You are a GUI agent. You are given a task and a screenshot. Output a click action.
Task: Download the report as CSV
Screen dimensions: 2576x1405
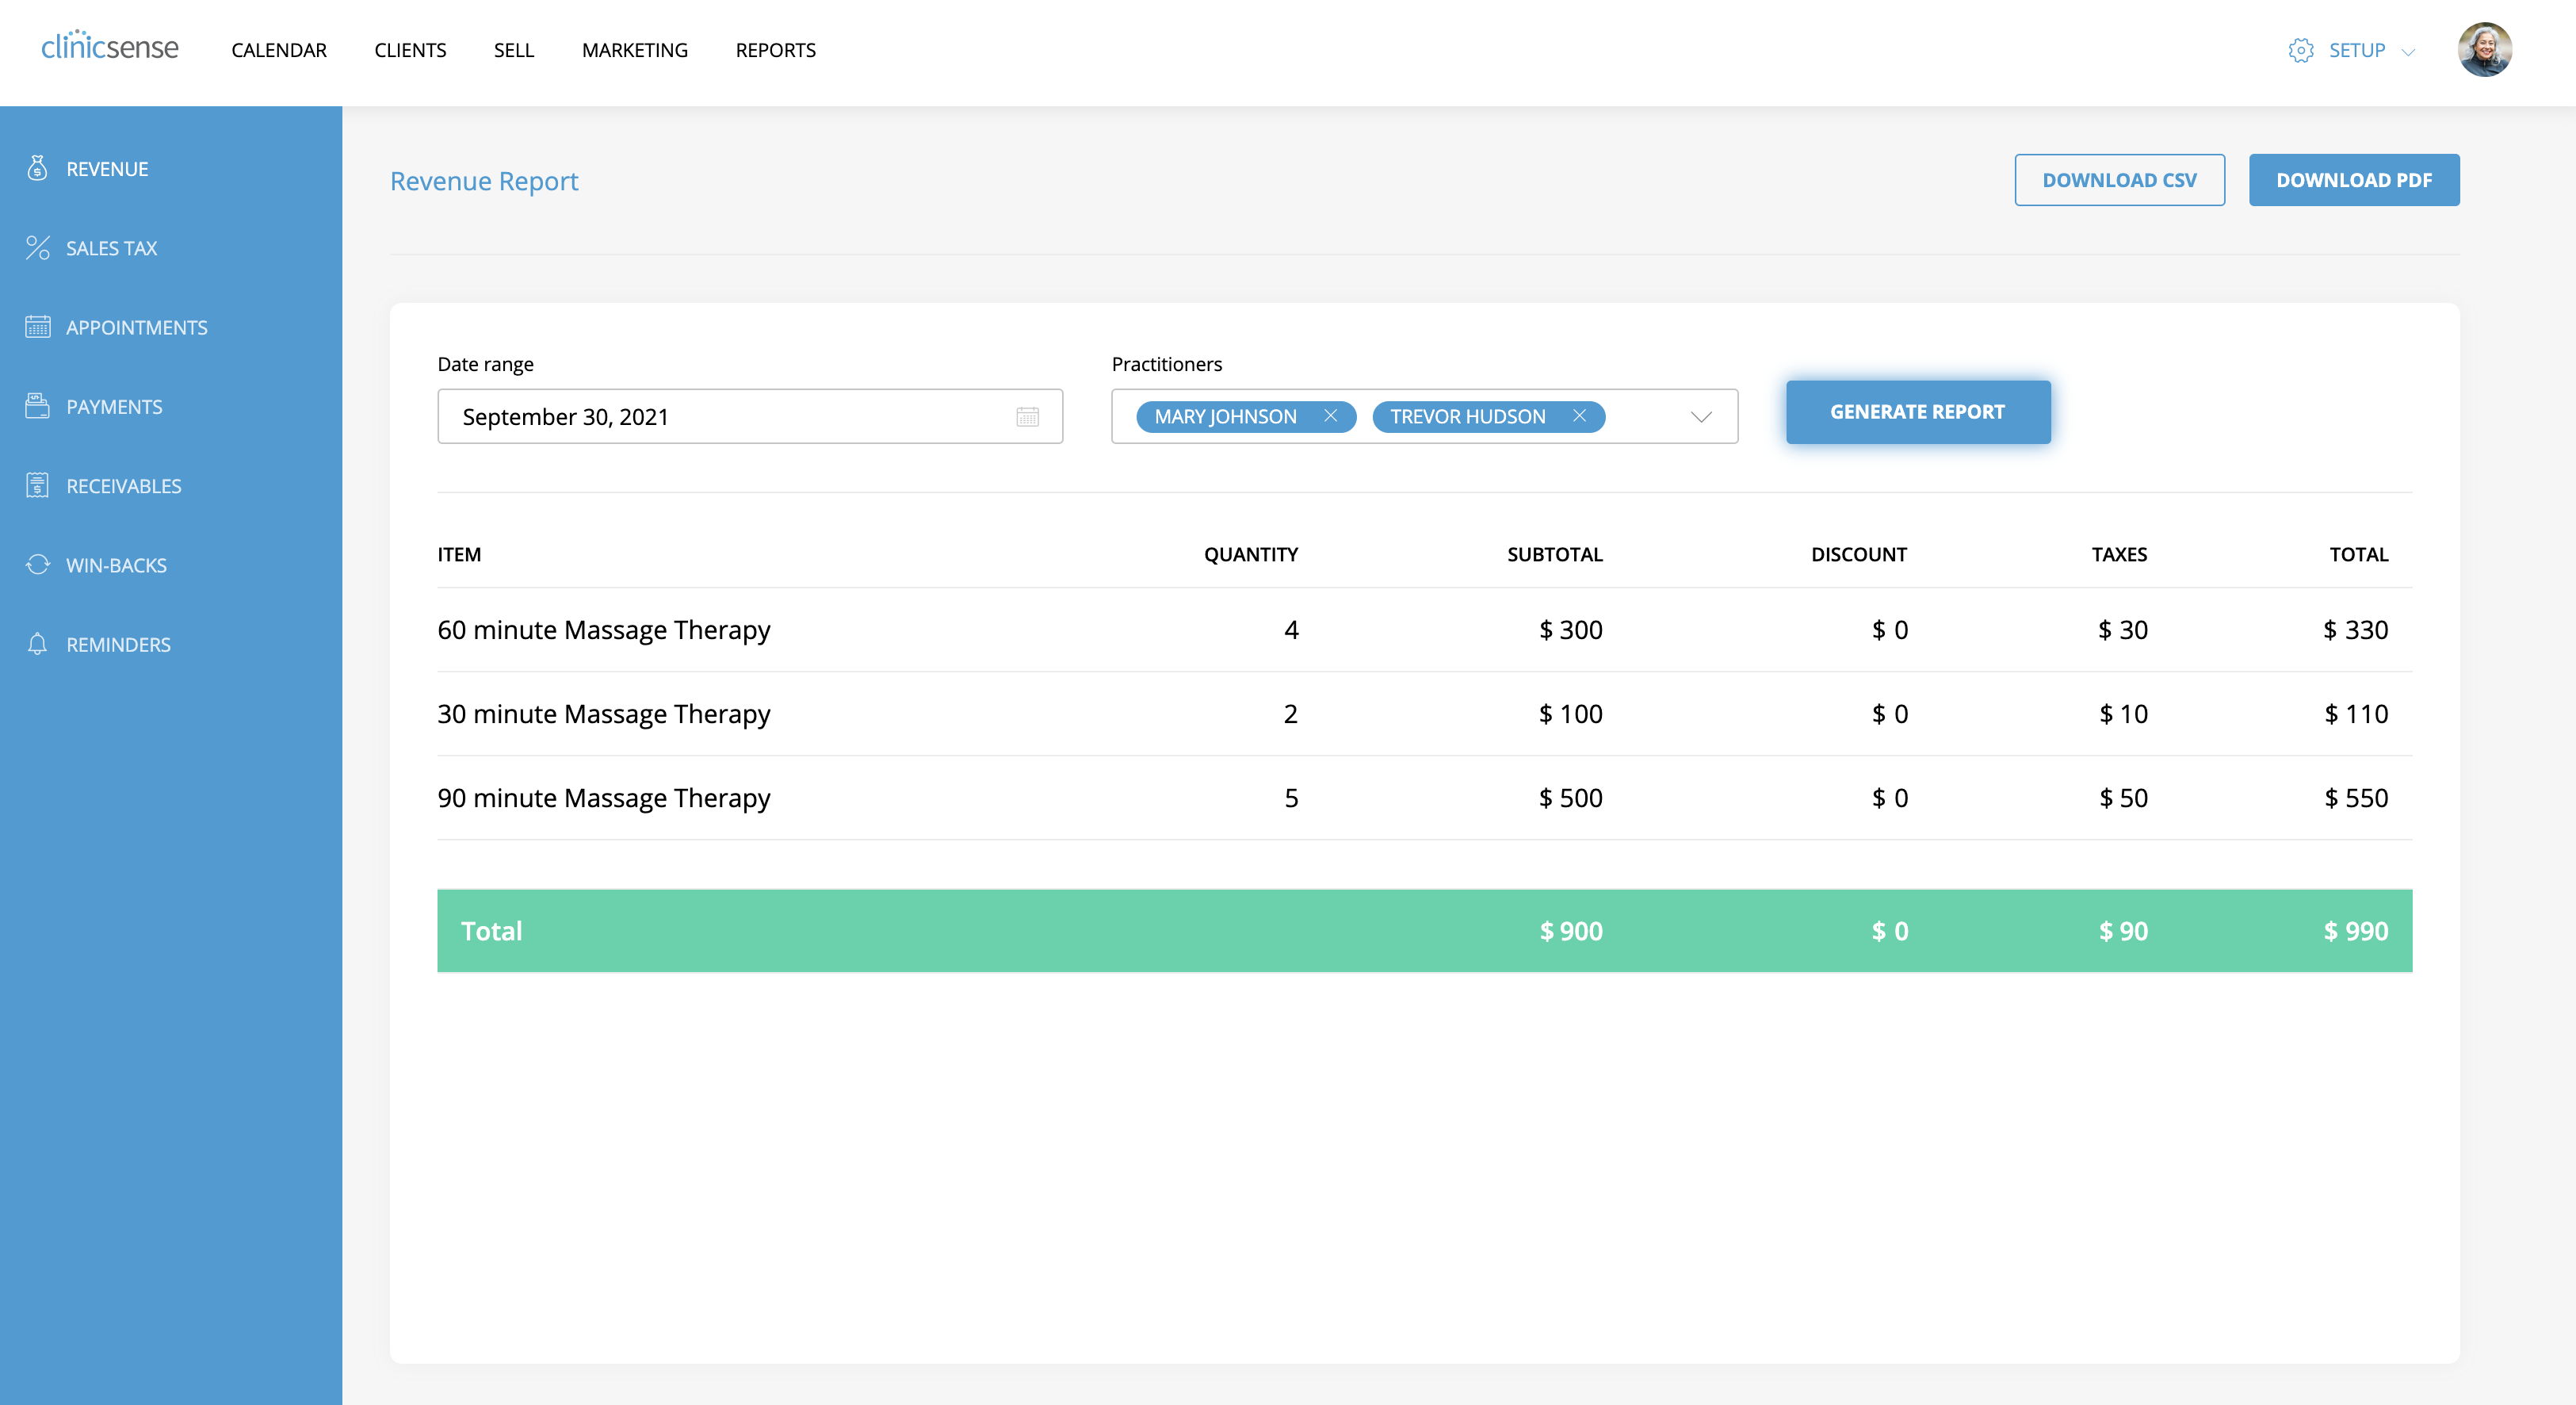click(2119, 180)
